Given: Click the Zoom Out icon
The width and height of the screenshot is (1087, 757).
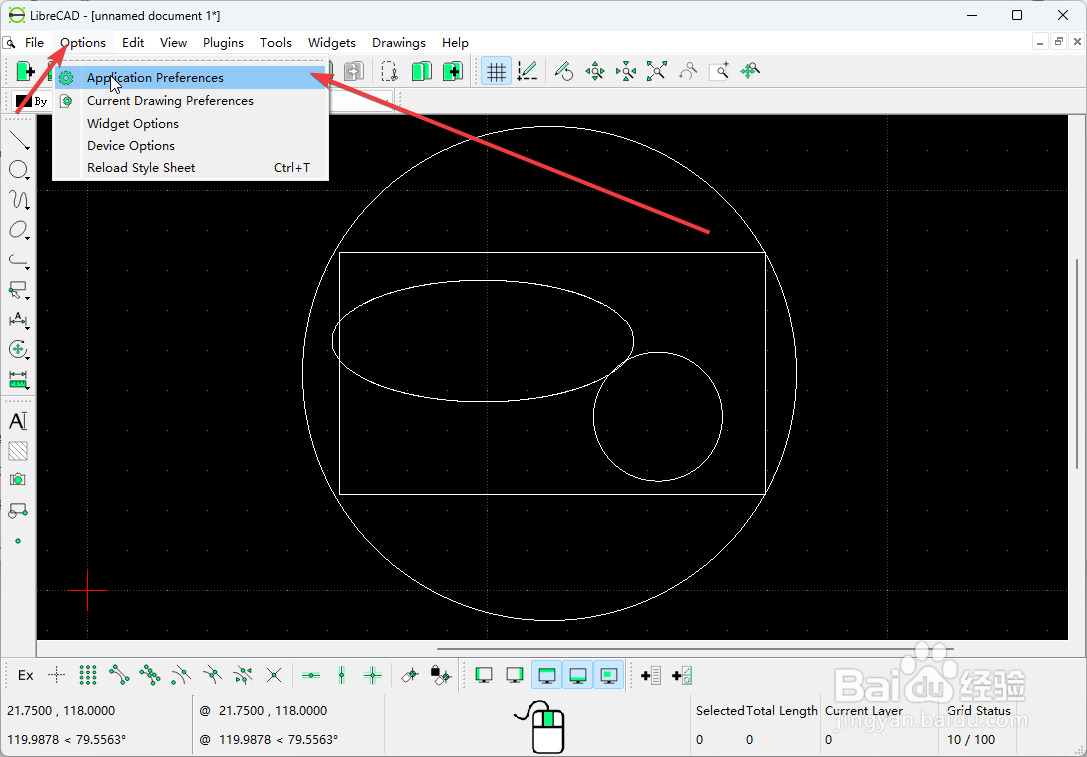Looking at the screenshot, I should 626,71.
